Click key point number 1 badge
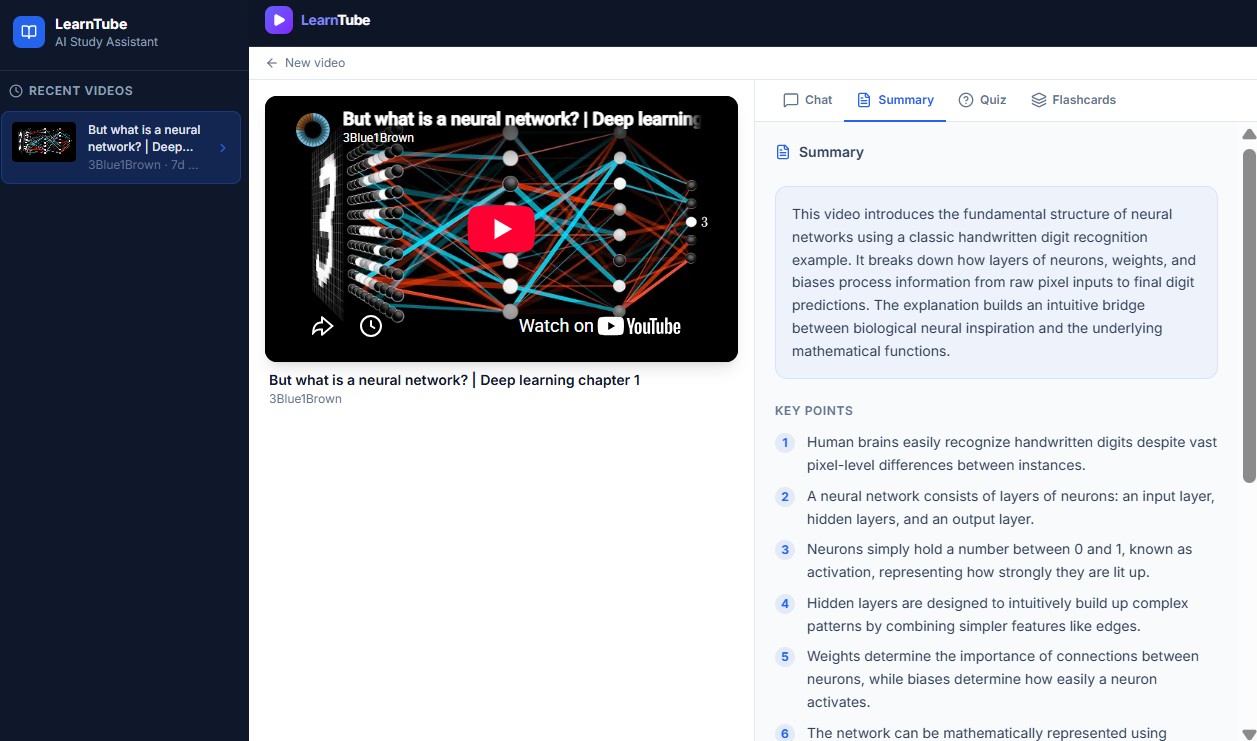 (x=785, y=443)
